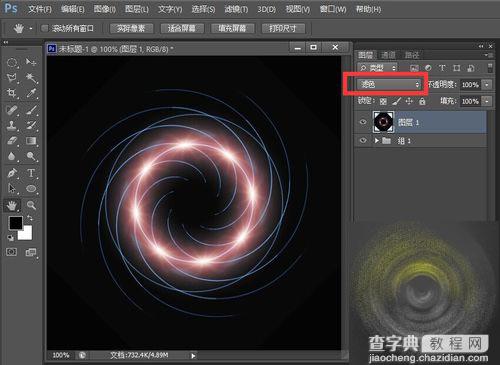The width and height of the screenshot is (500, 365).
Task: Swap foreground and background colors
Action: tap(30, 218)
